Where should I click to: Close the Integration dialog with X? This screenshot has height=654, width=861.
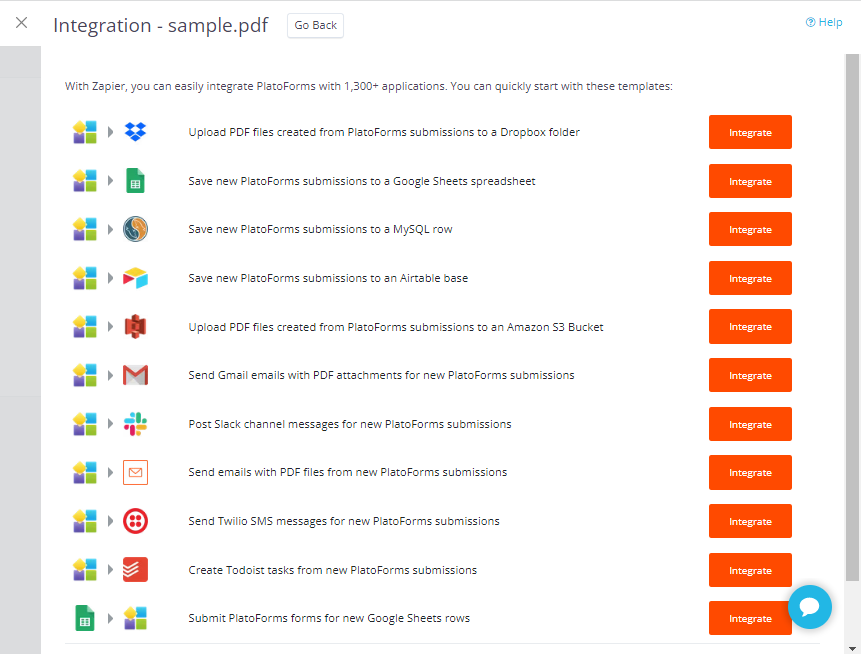pos(22,23)
